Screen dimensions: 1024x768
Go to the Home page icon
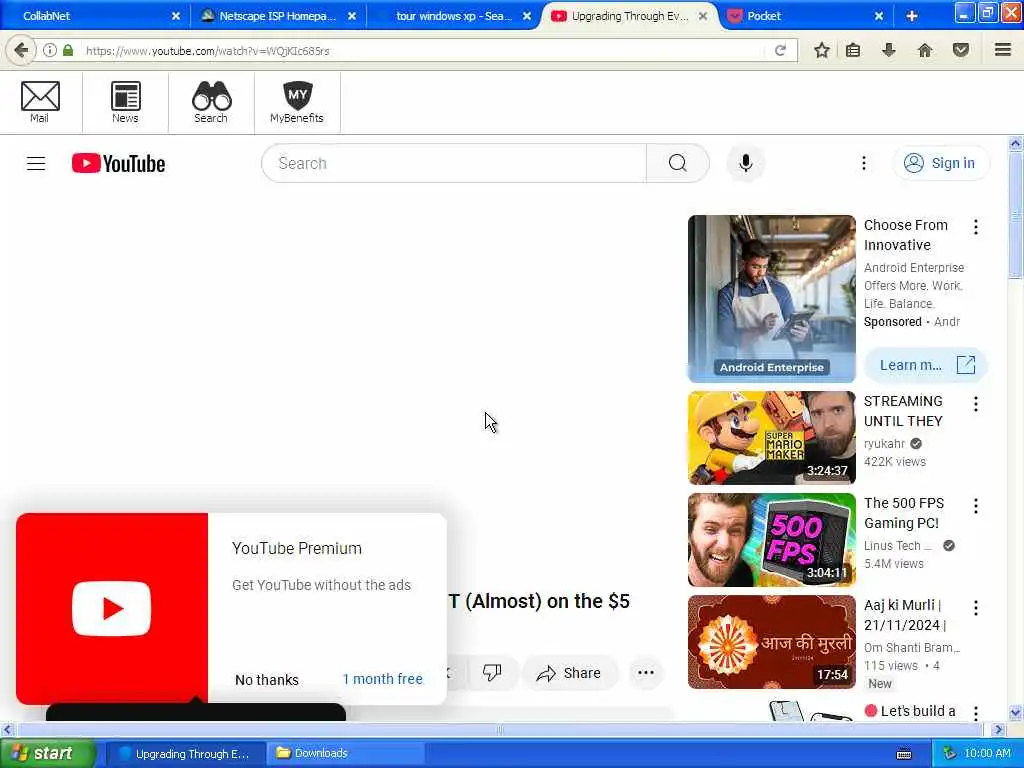925,50
